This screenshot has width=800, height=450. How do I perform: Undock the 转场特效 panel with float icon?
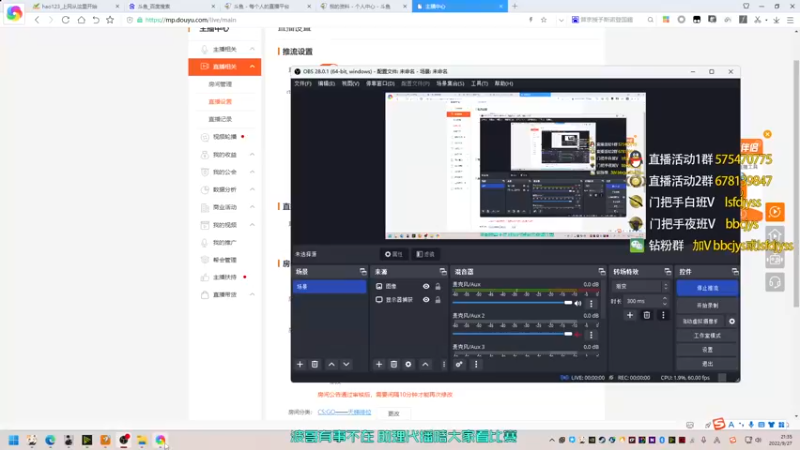pyautogui.click(x=667, y=271)
